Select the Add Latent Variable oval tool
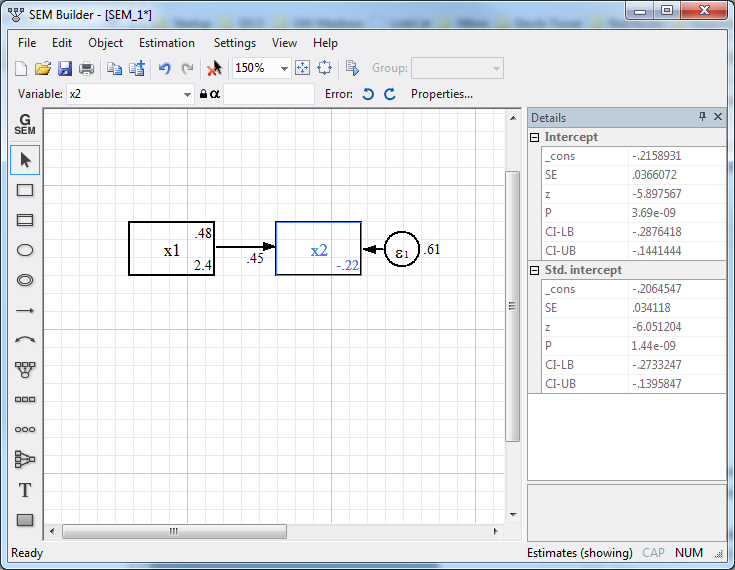This screenshot has height=570, width=735. [25, 250]
